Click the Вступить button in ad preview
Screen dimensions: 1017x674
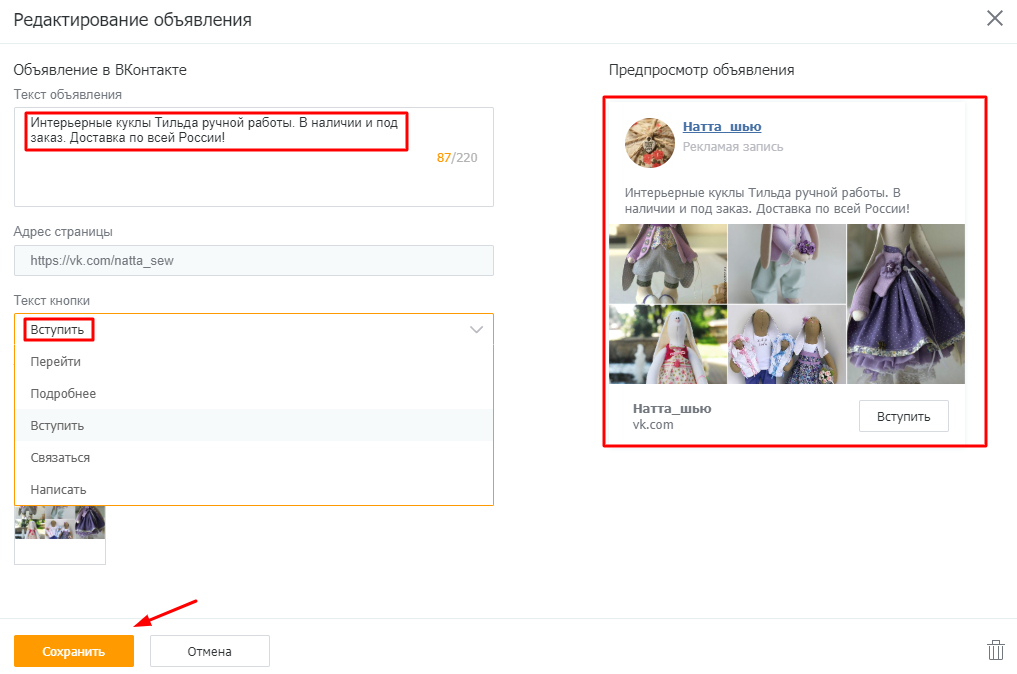903,416
